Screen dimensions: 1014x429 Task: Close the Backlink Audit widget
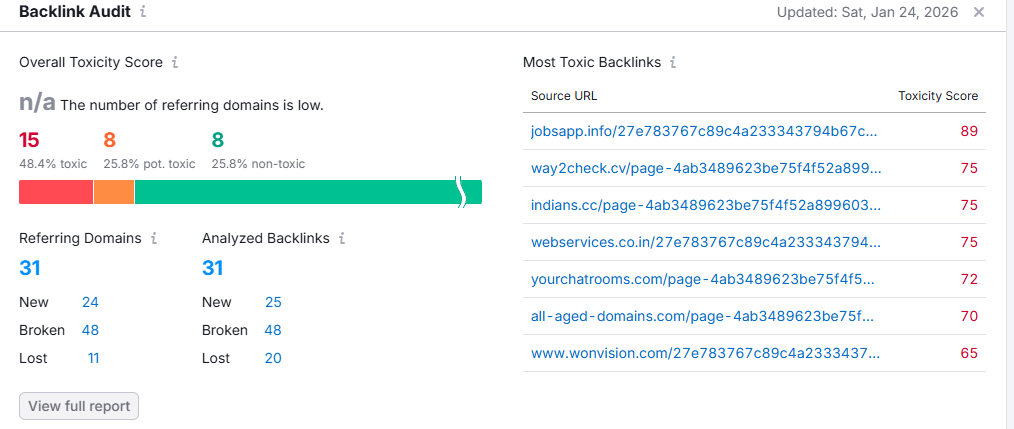pos(979,12)
